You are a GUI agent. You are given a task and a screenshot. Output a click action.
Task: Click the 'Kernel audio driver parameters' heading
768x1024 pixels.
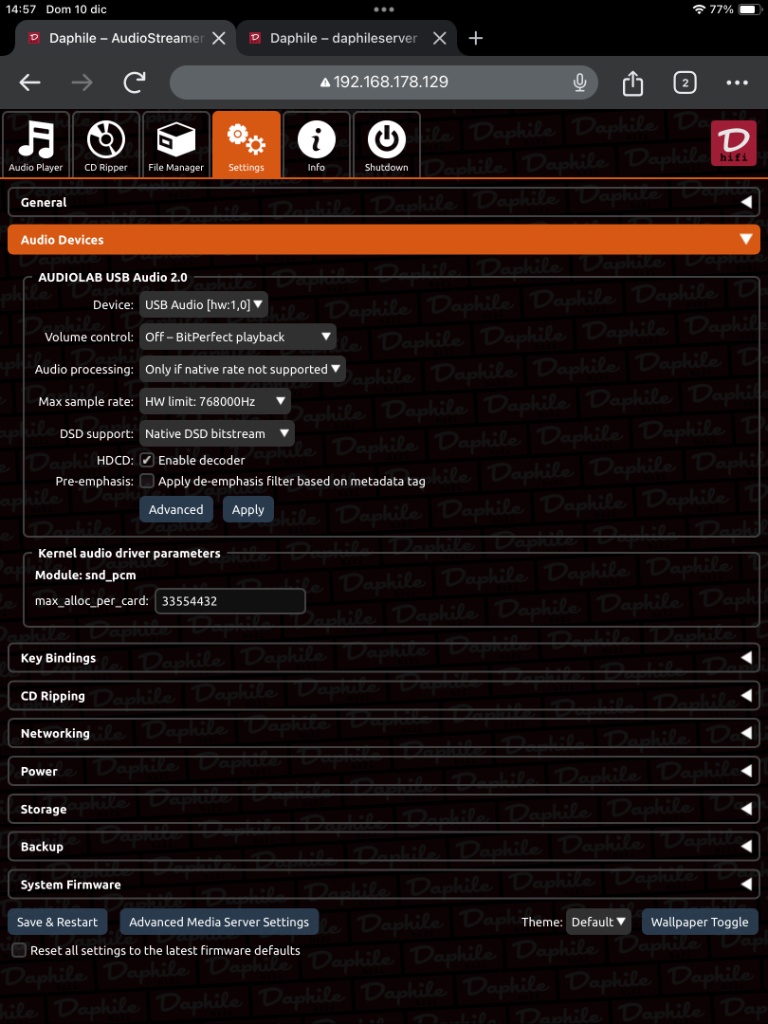[129, 553]
